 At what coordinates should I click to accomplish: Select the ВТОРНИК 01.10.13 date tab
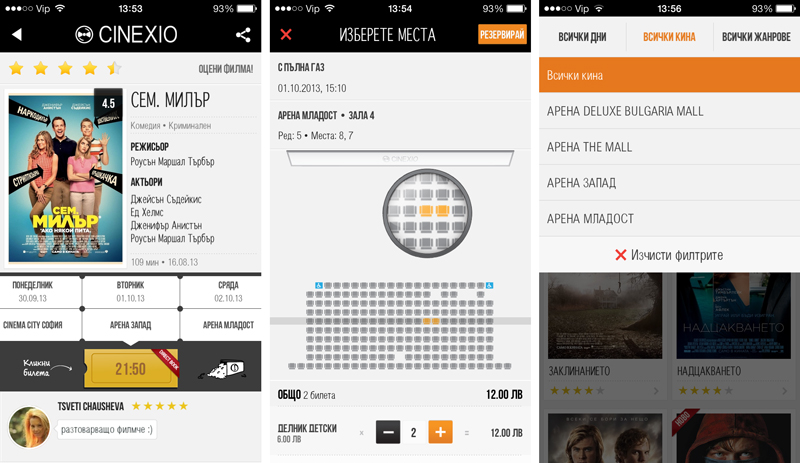[131, 291]
